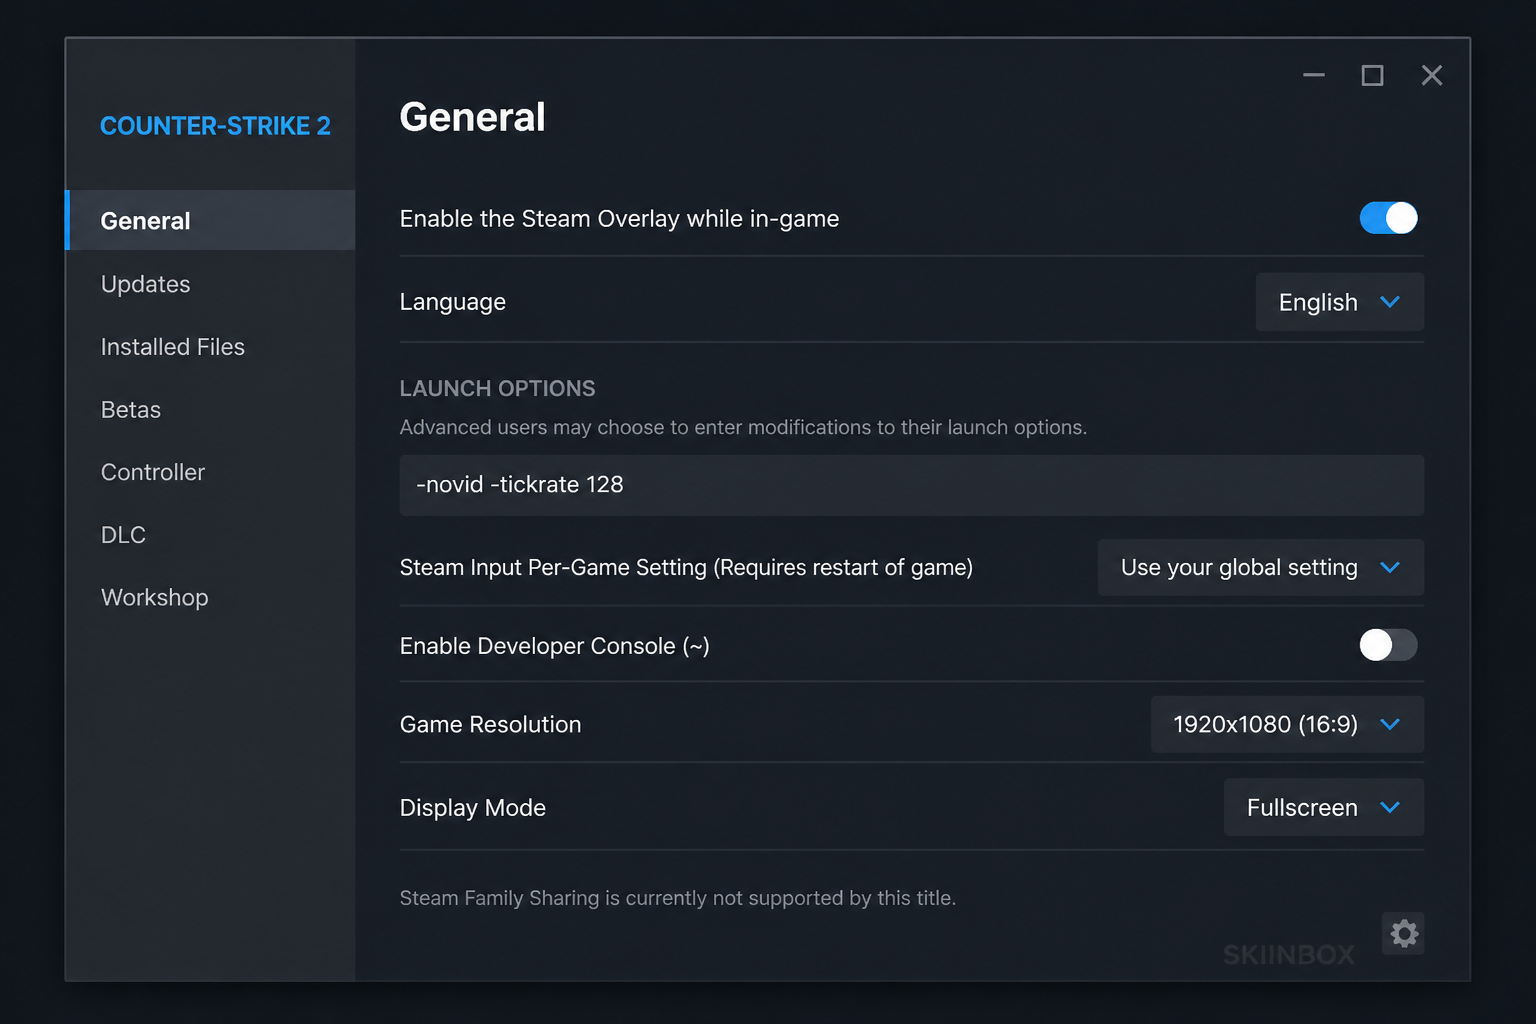Select the General sidebar tab
Screen dimensions: 1536x1024
(x=210, y=220)
